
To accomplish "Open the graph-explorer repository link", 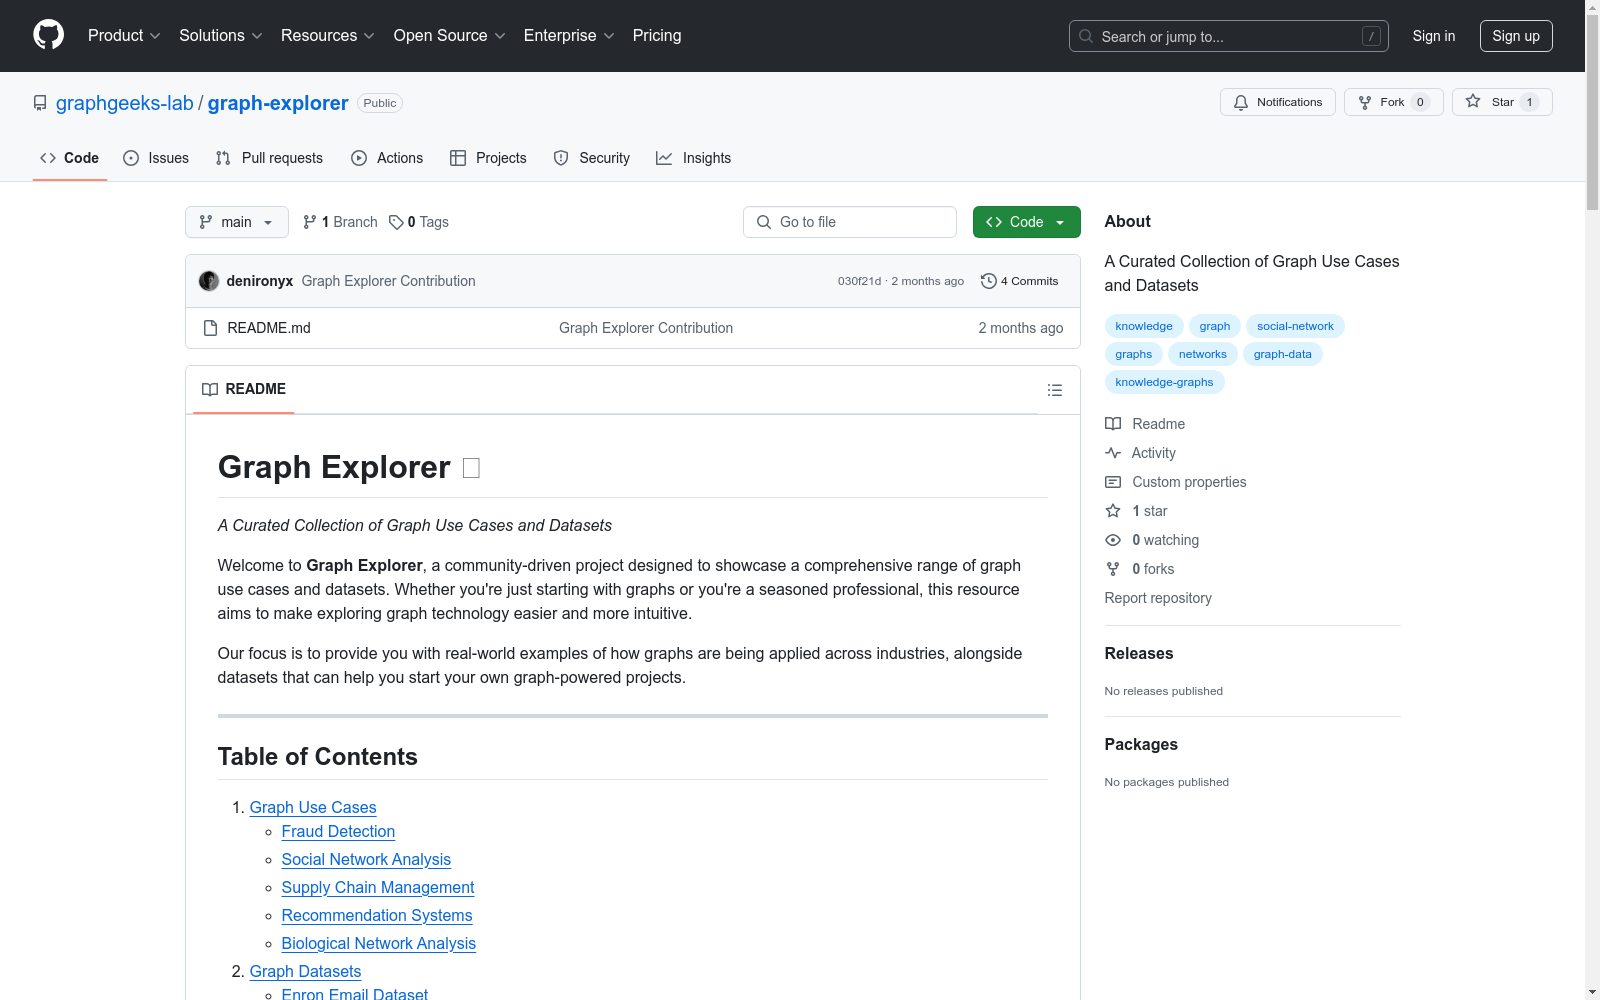I will click(278, 103).
